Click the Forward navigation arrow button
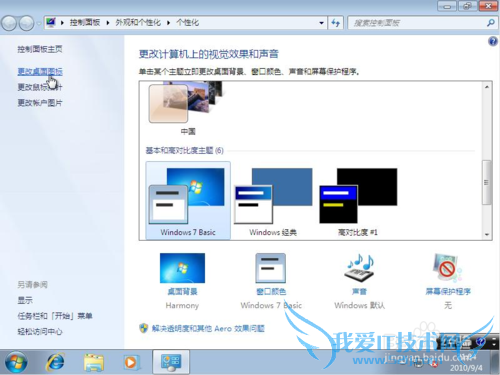The width and height of the screenshot is (500, 375). 27,23
